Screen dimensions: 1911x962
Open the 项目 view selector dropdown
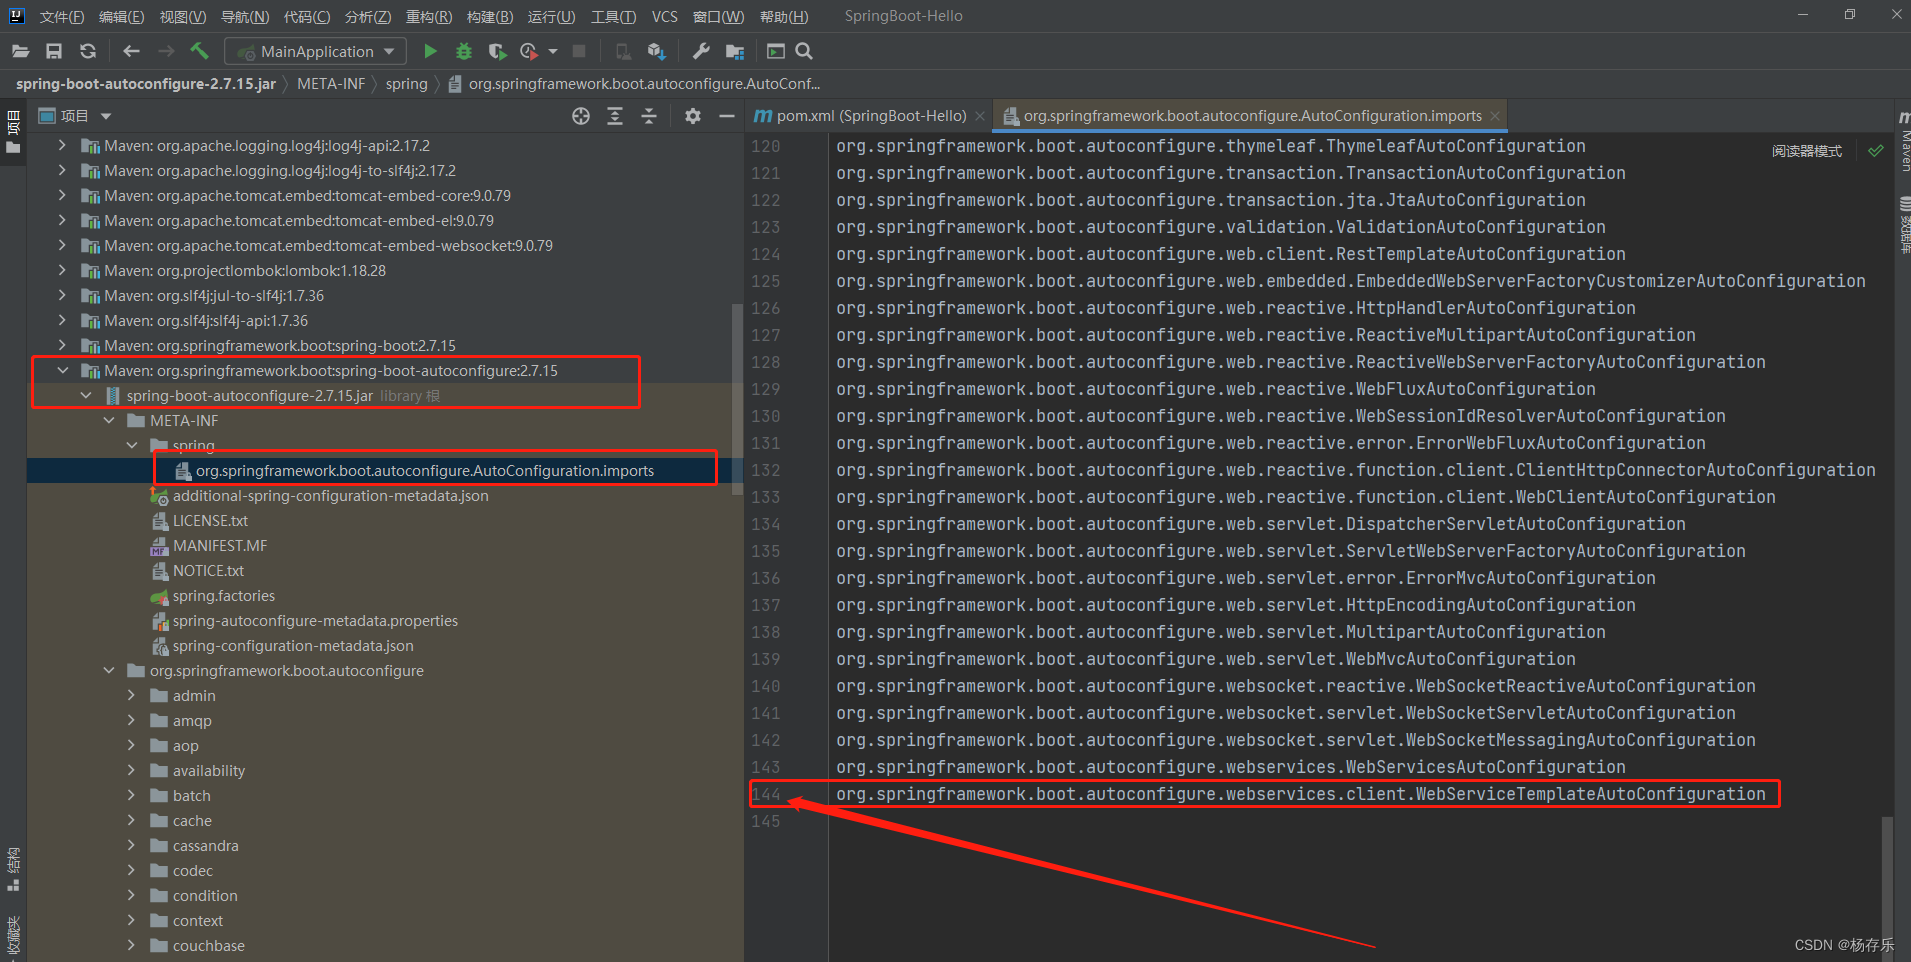[106, 116]
